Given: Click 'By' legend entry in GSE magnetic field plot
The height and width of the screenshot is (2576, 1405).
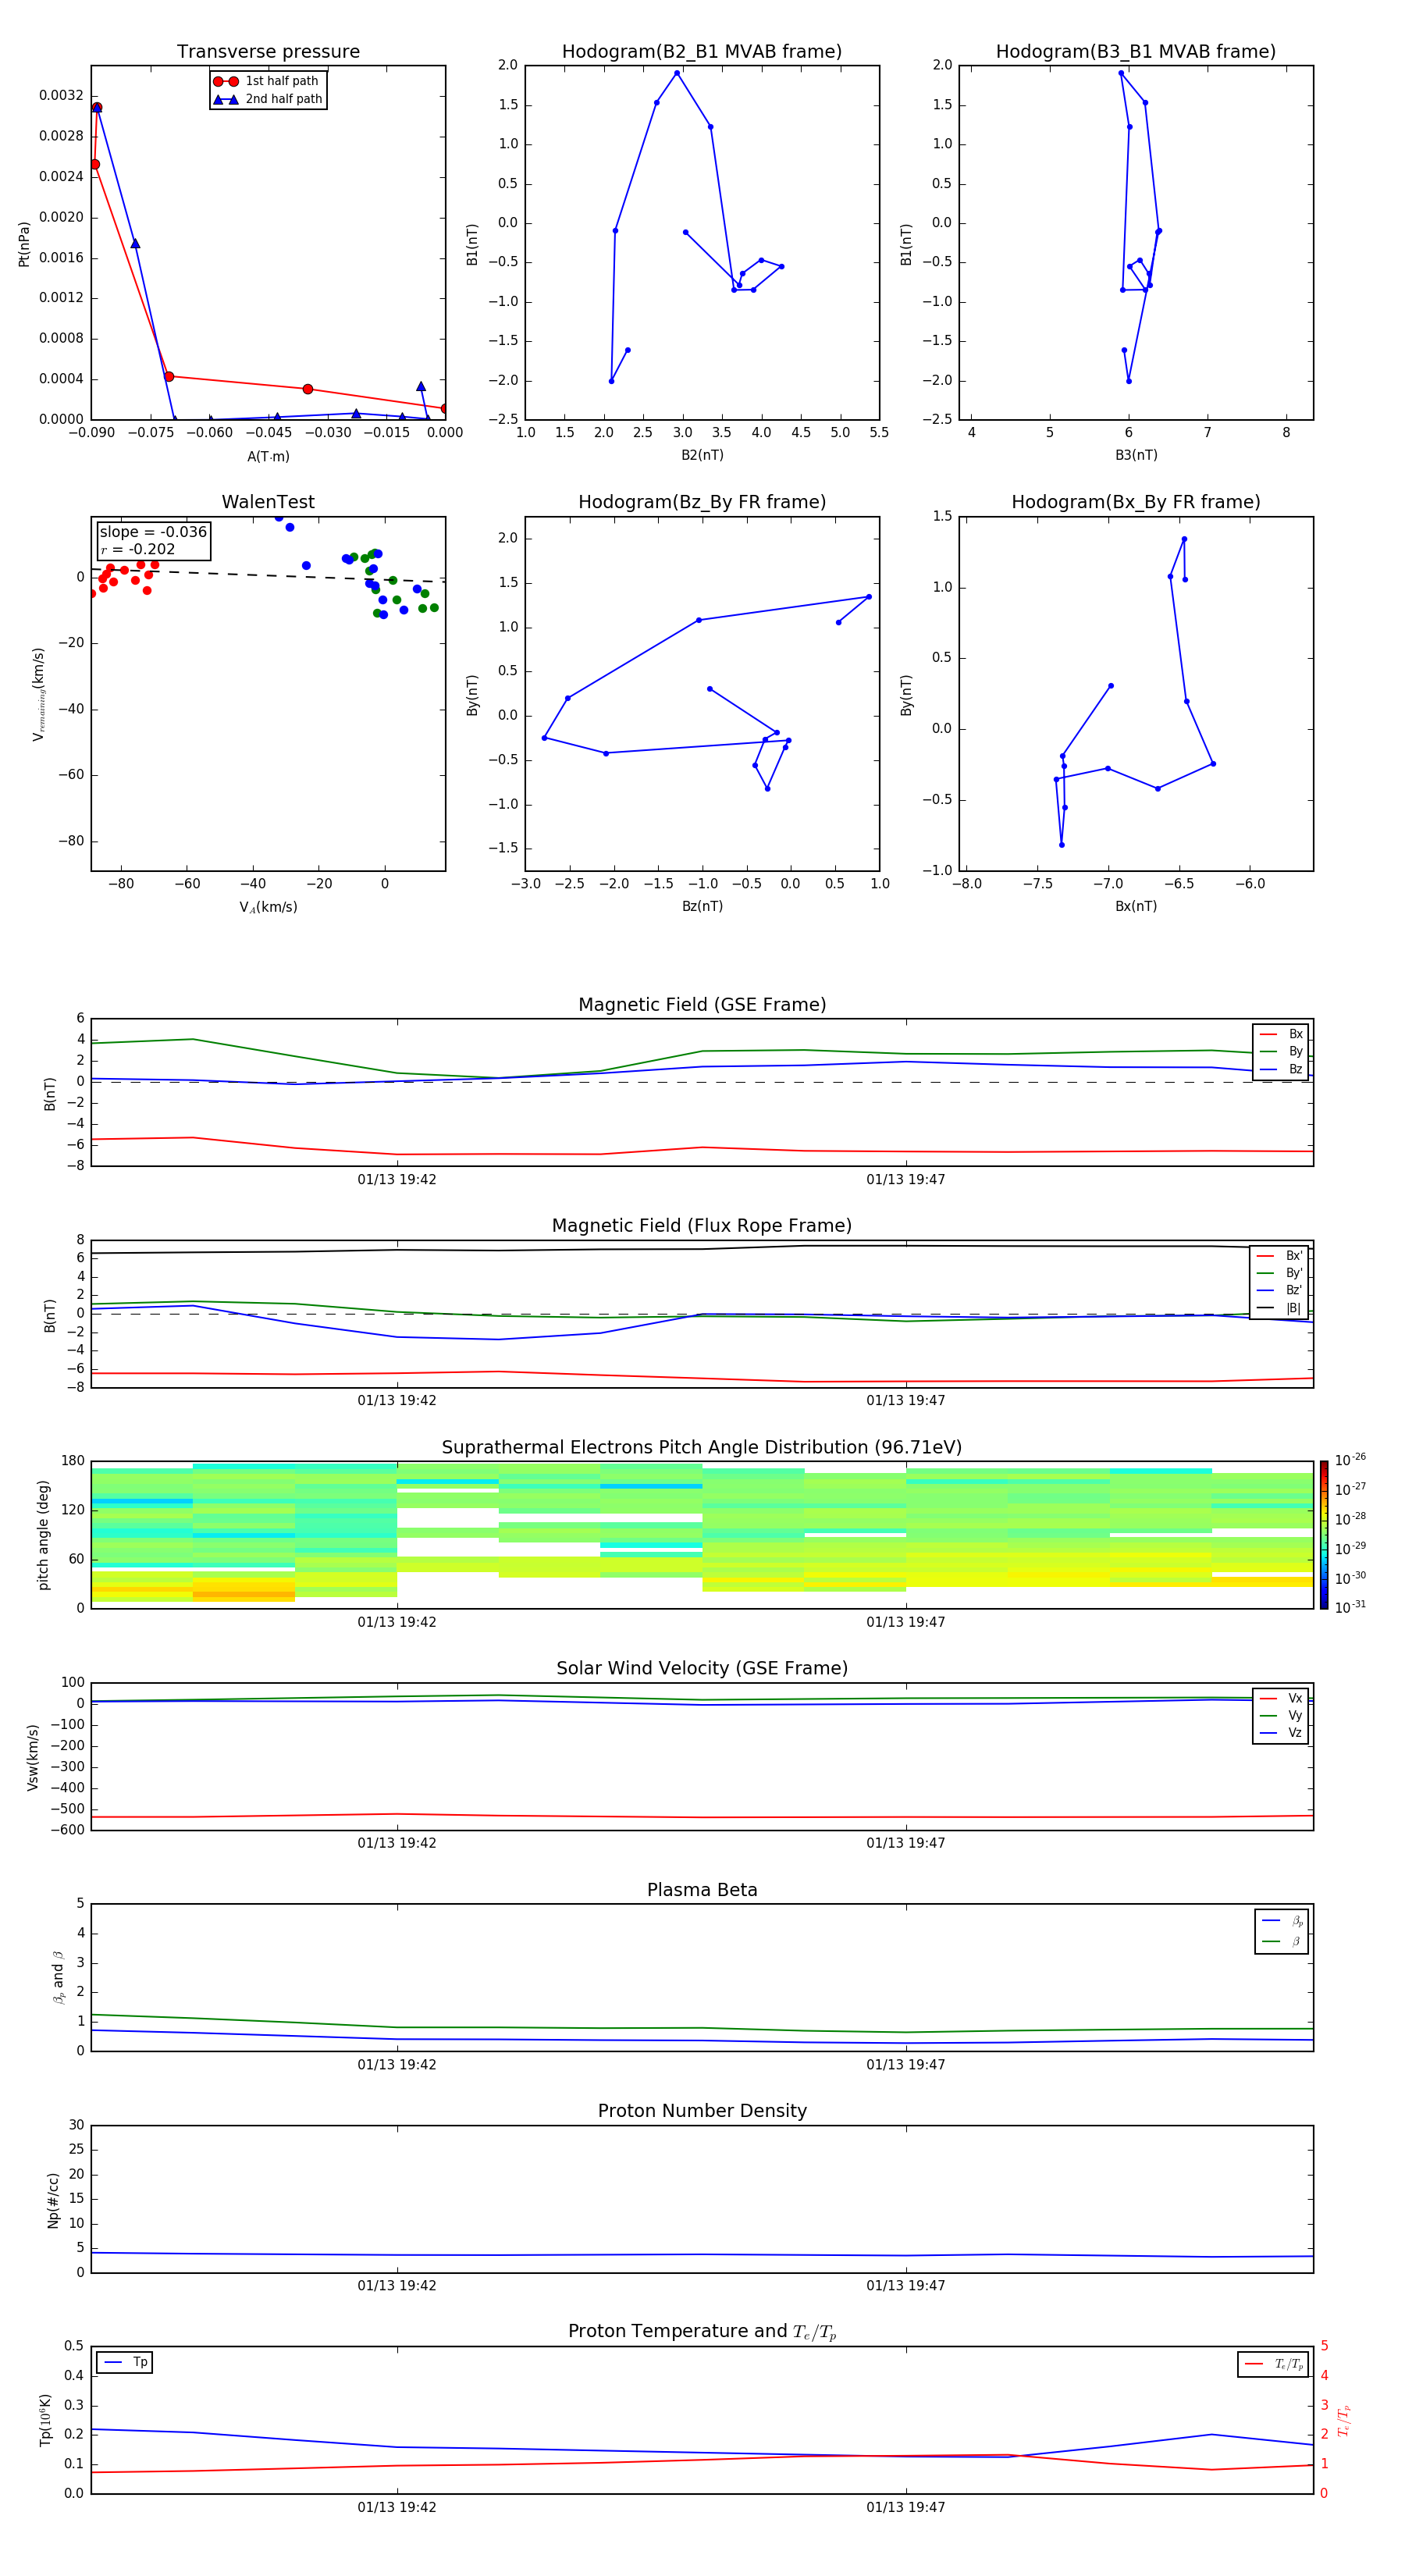Looking at the screenshot, I should click(1281, 1051).
